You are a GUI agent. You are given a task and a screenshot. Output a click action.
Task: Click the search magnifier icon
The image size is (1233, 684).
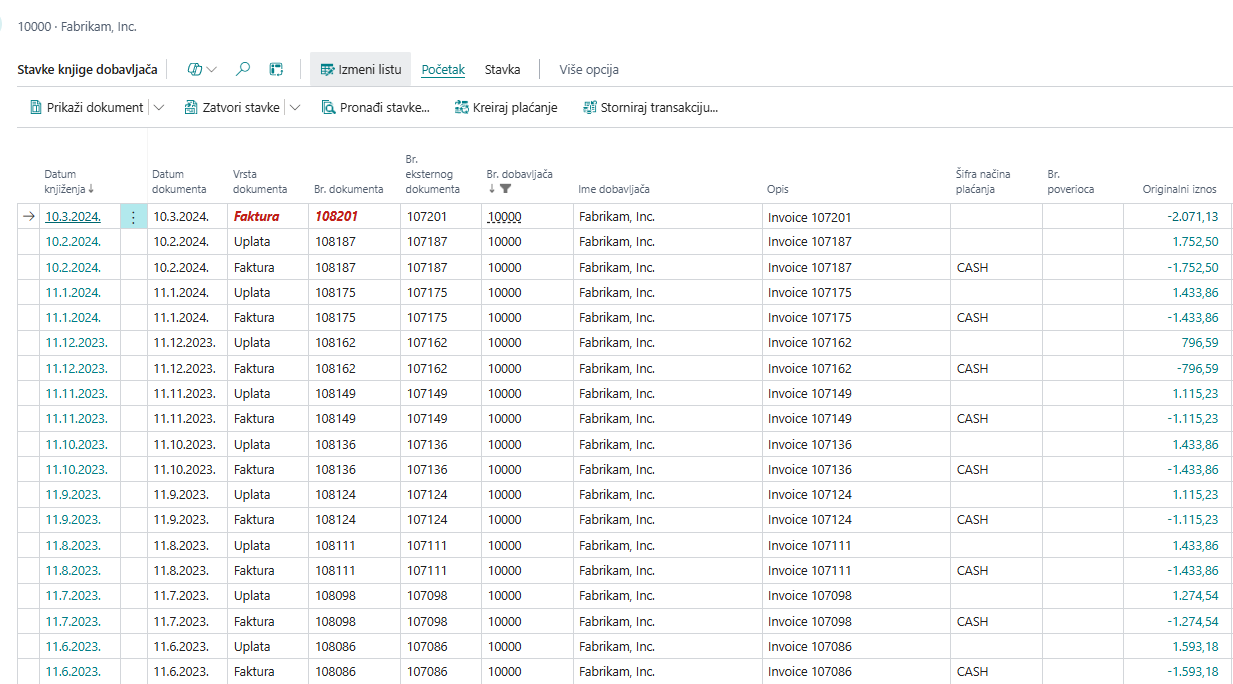coord(243,69)
